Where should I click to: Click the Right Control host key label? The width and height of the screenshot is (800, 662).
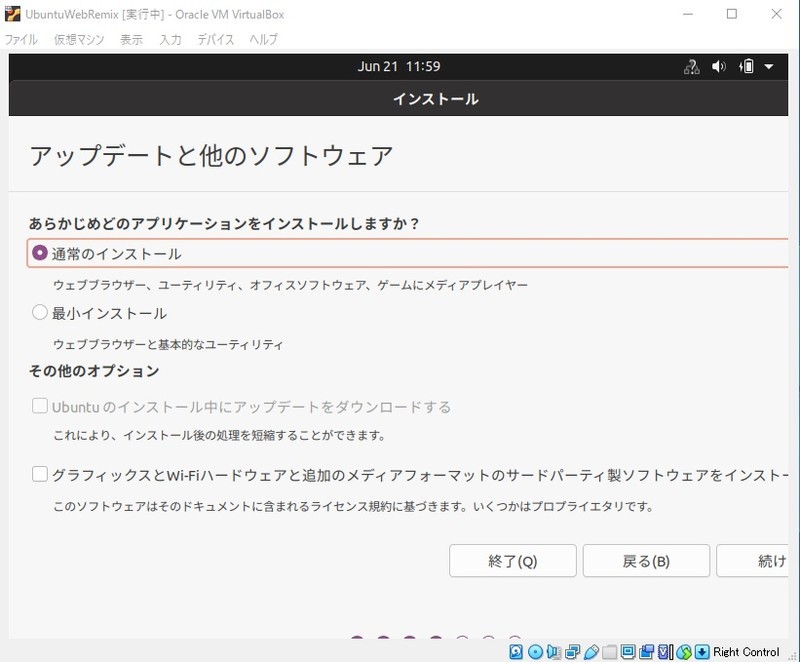pos(746,652)
